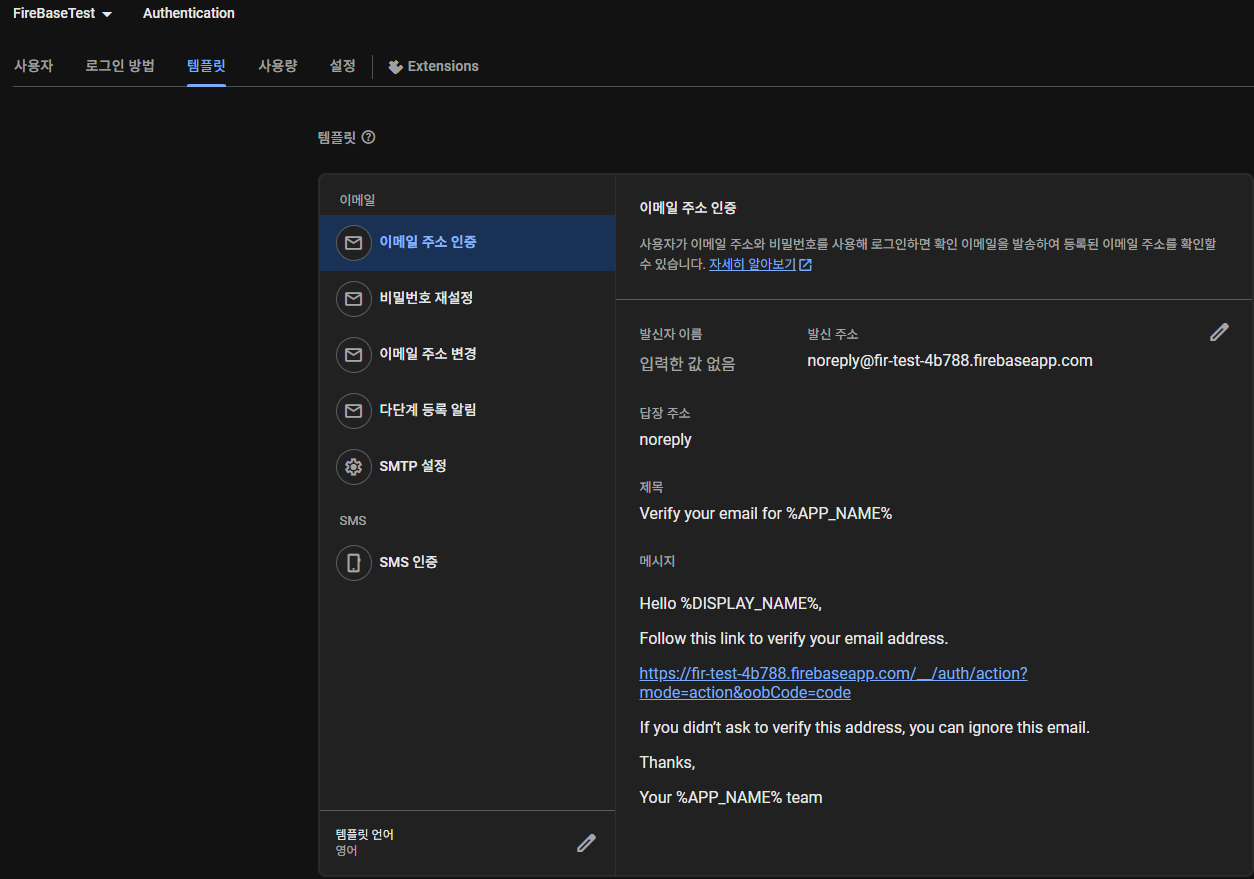Switch to the 로그인 방법 tab

pyautogui.click(x=120, y=66)
